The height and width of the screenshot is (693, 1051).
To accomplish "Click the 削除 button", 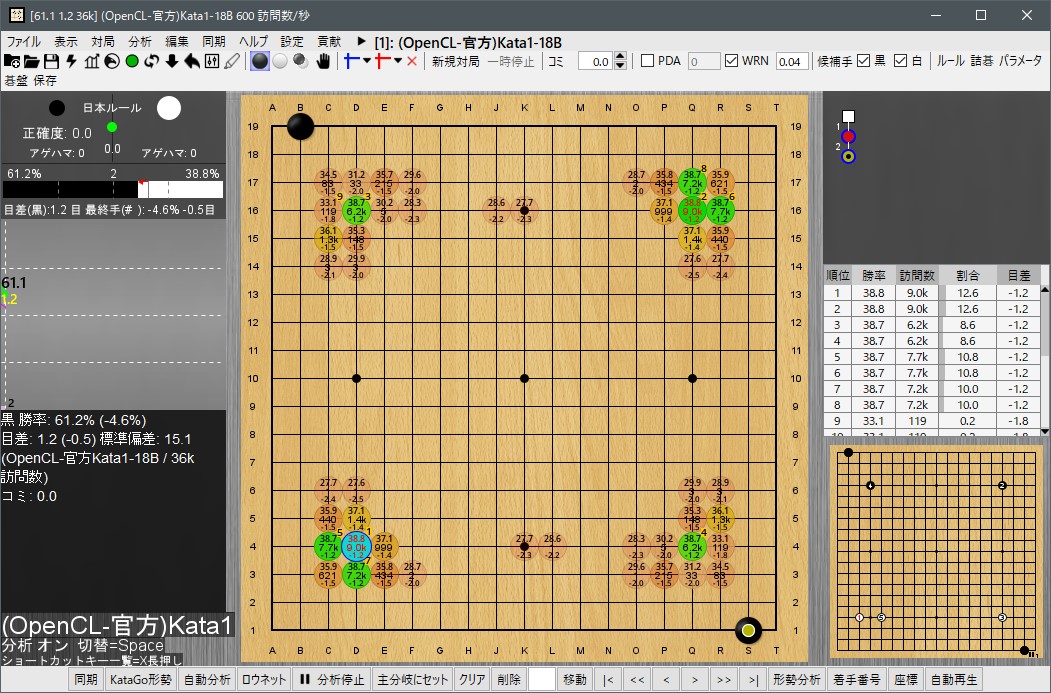I will [509, 679].
